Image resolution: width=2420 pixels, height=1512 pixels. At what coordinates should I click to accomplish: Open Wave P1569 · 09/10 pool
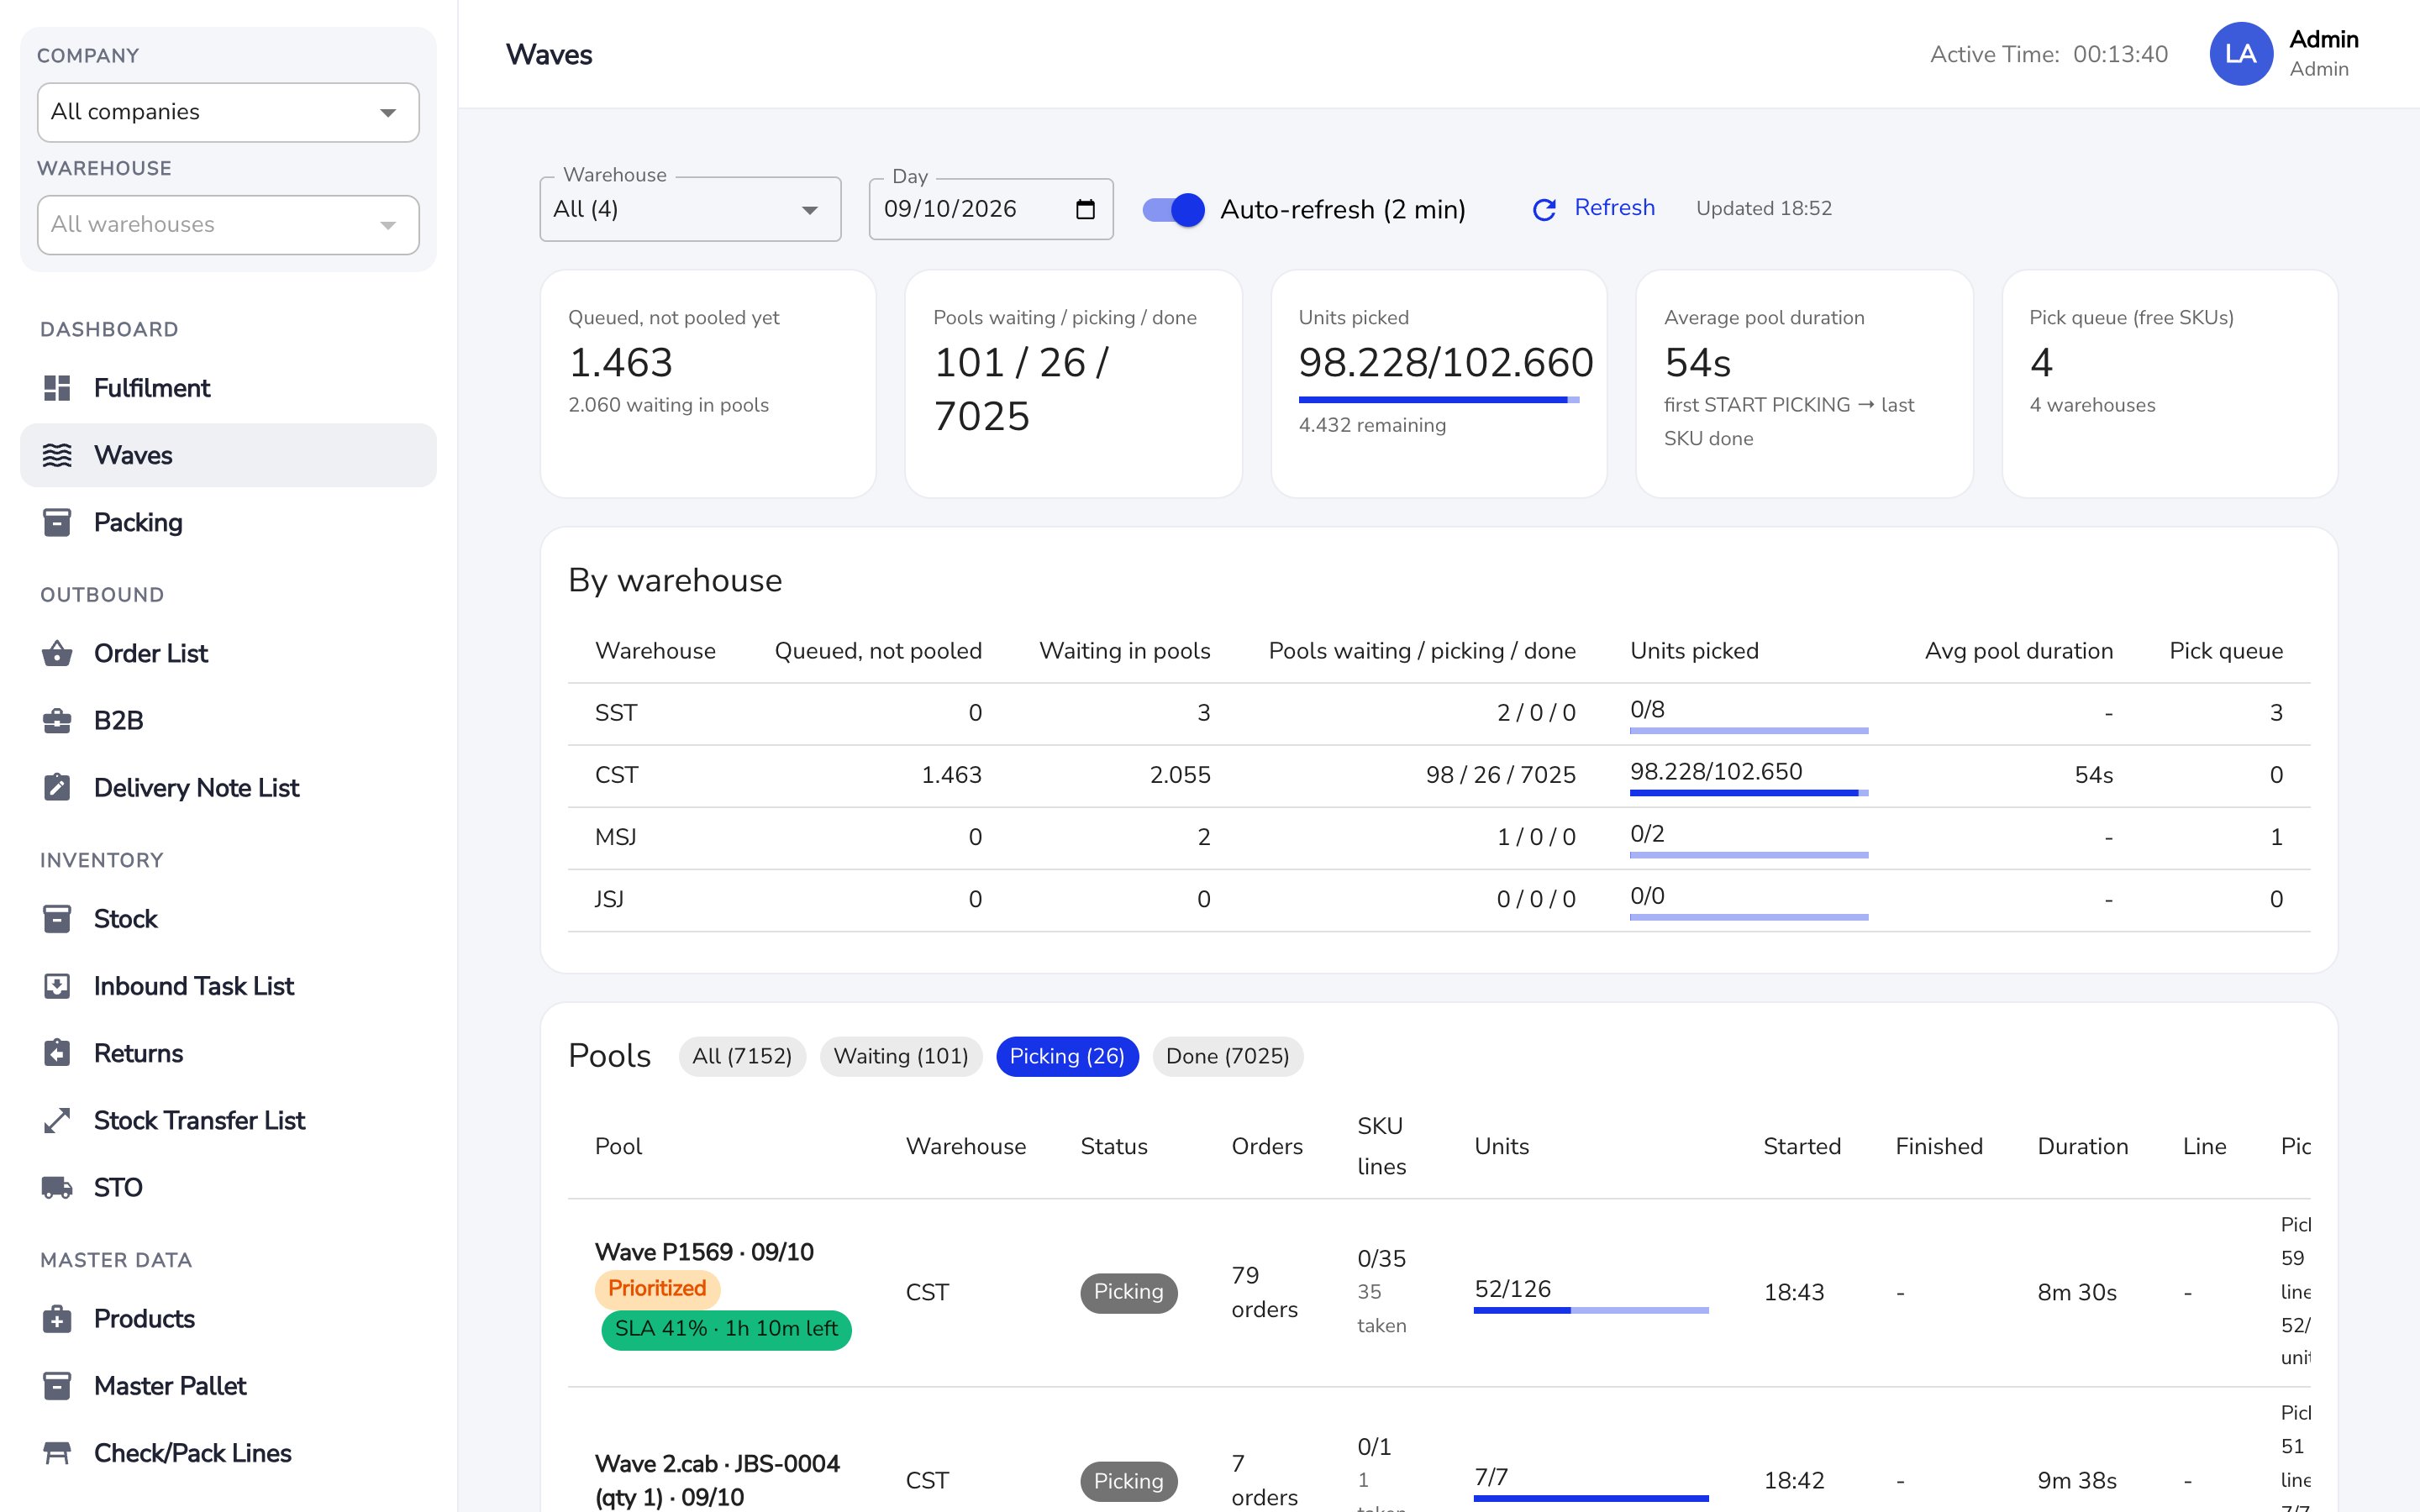704,1252
